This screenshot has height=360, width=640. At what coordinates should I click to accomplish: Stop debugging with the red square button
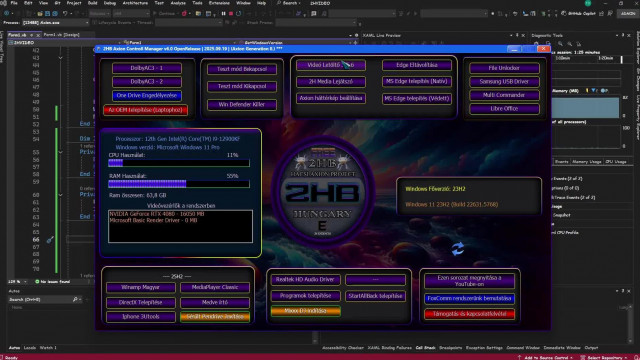point(231,13)
